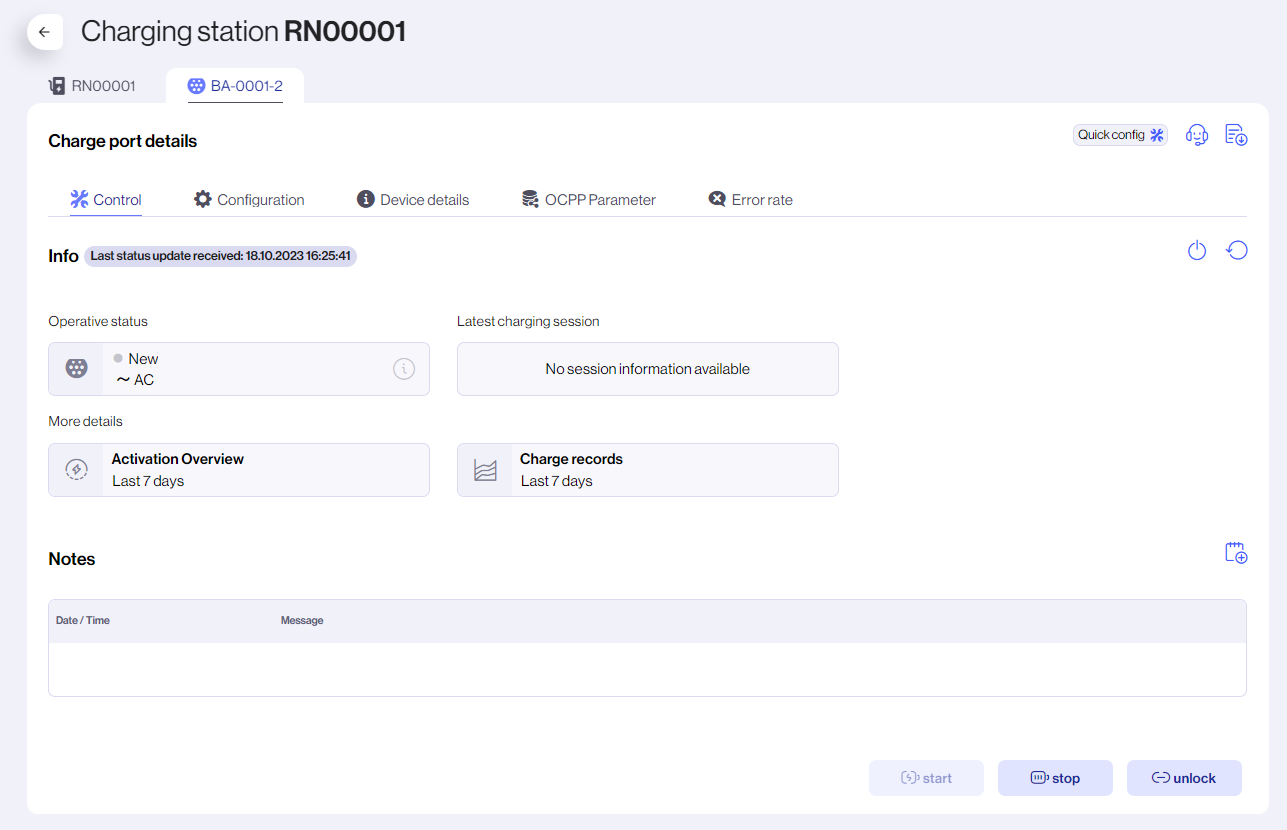View the Error rate tab

(x=750, y=199)
